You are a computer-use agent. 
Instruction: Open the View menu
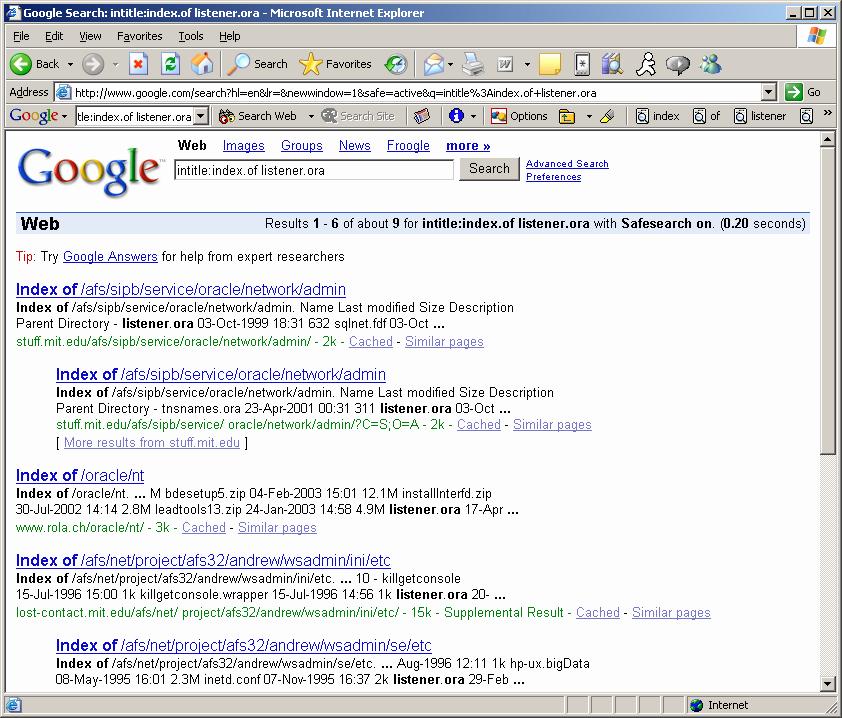pyautogui.click(x=90, y=36)
